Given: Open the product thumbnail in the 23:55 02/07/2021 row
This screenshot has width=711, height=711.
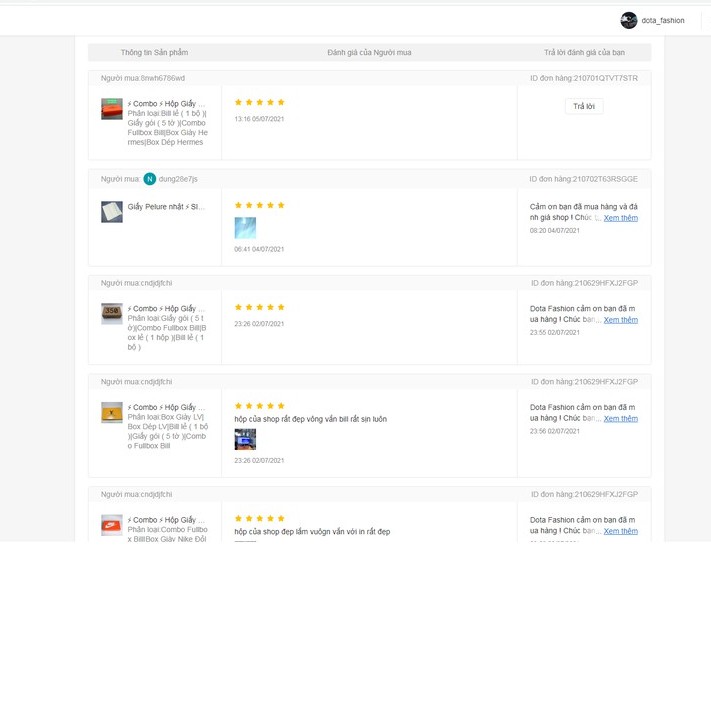Looking at the screenshot, I should point(112,314).
